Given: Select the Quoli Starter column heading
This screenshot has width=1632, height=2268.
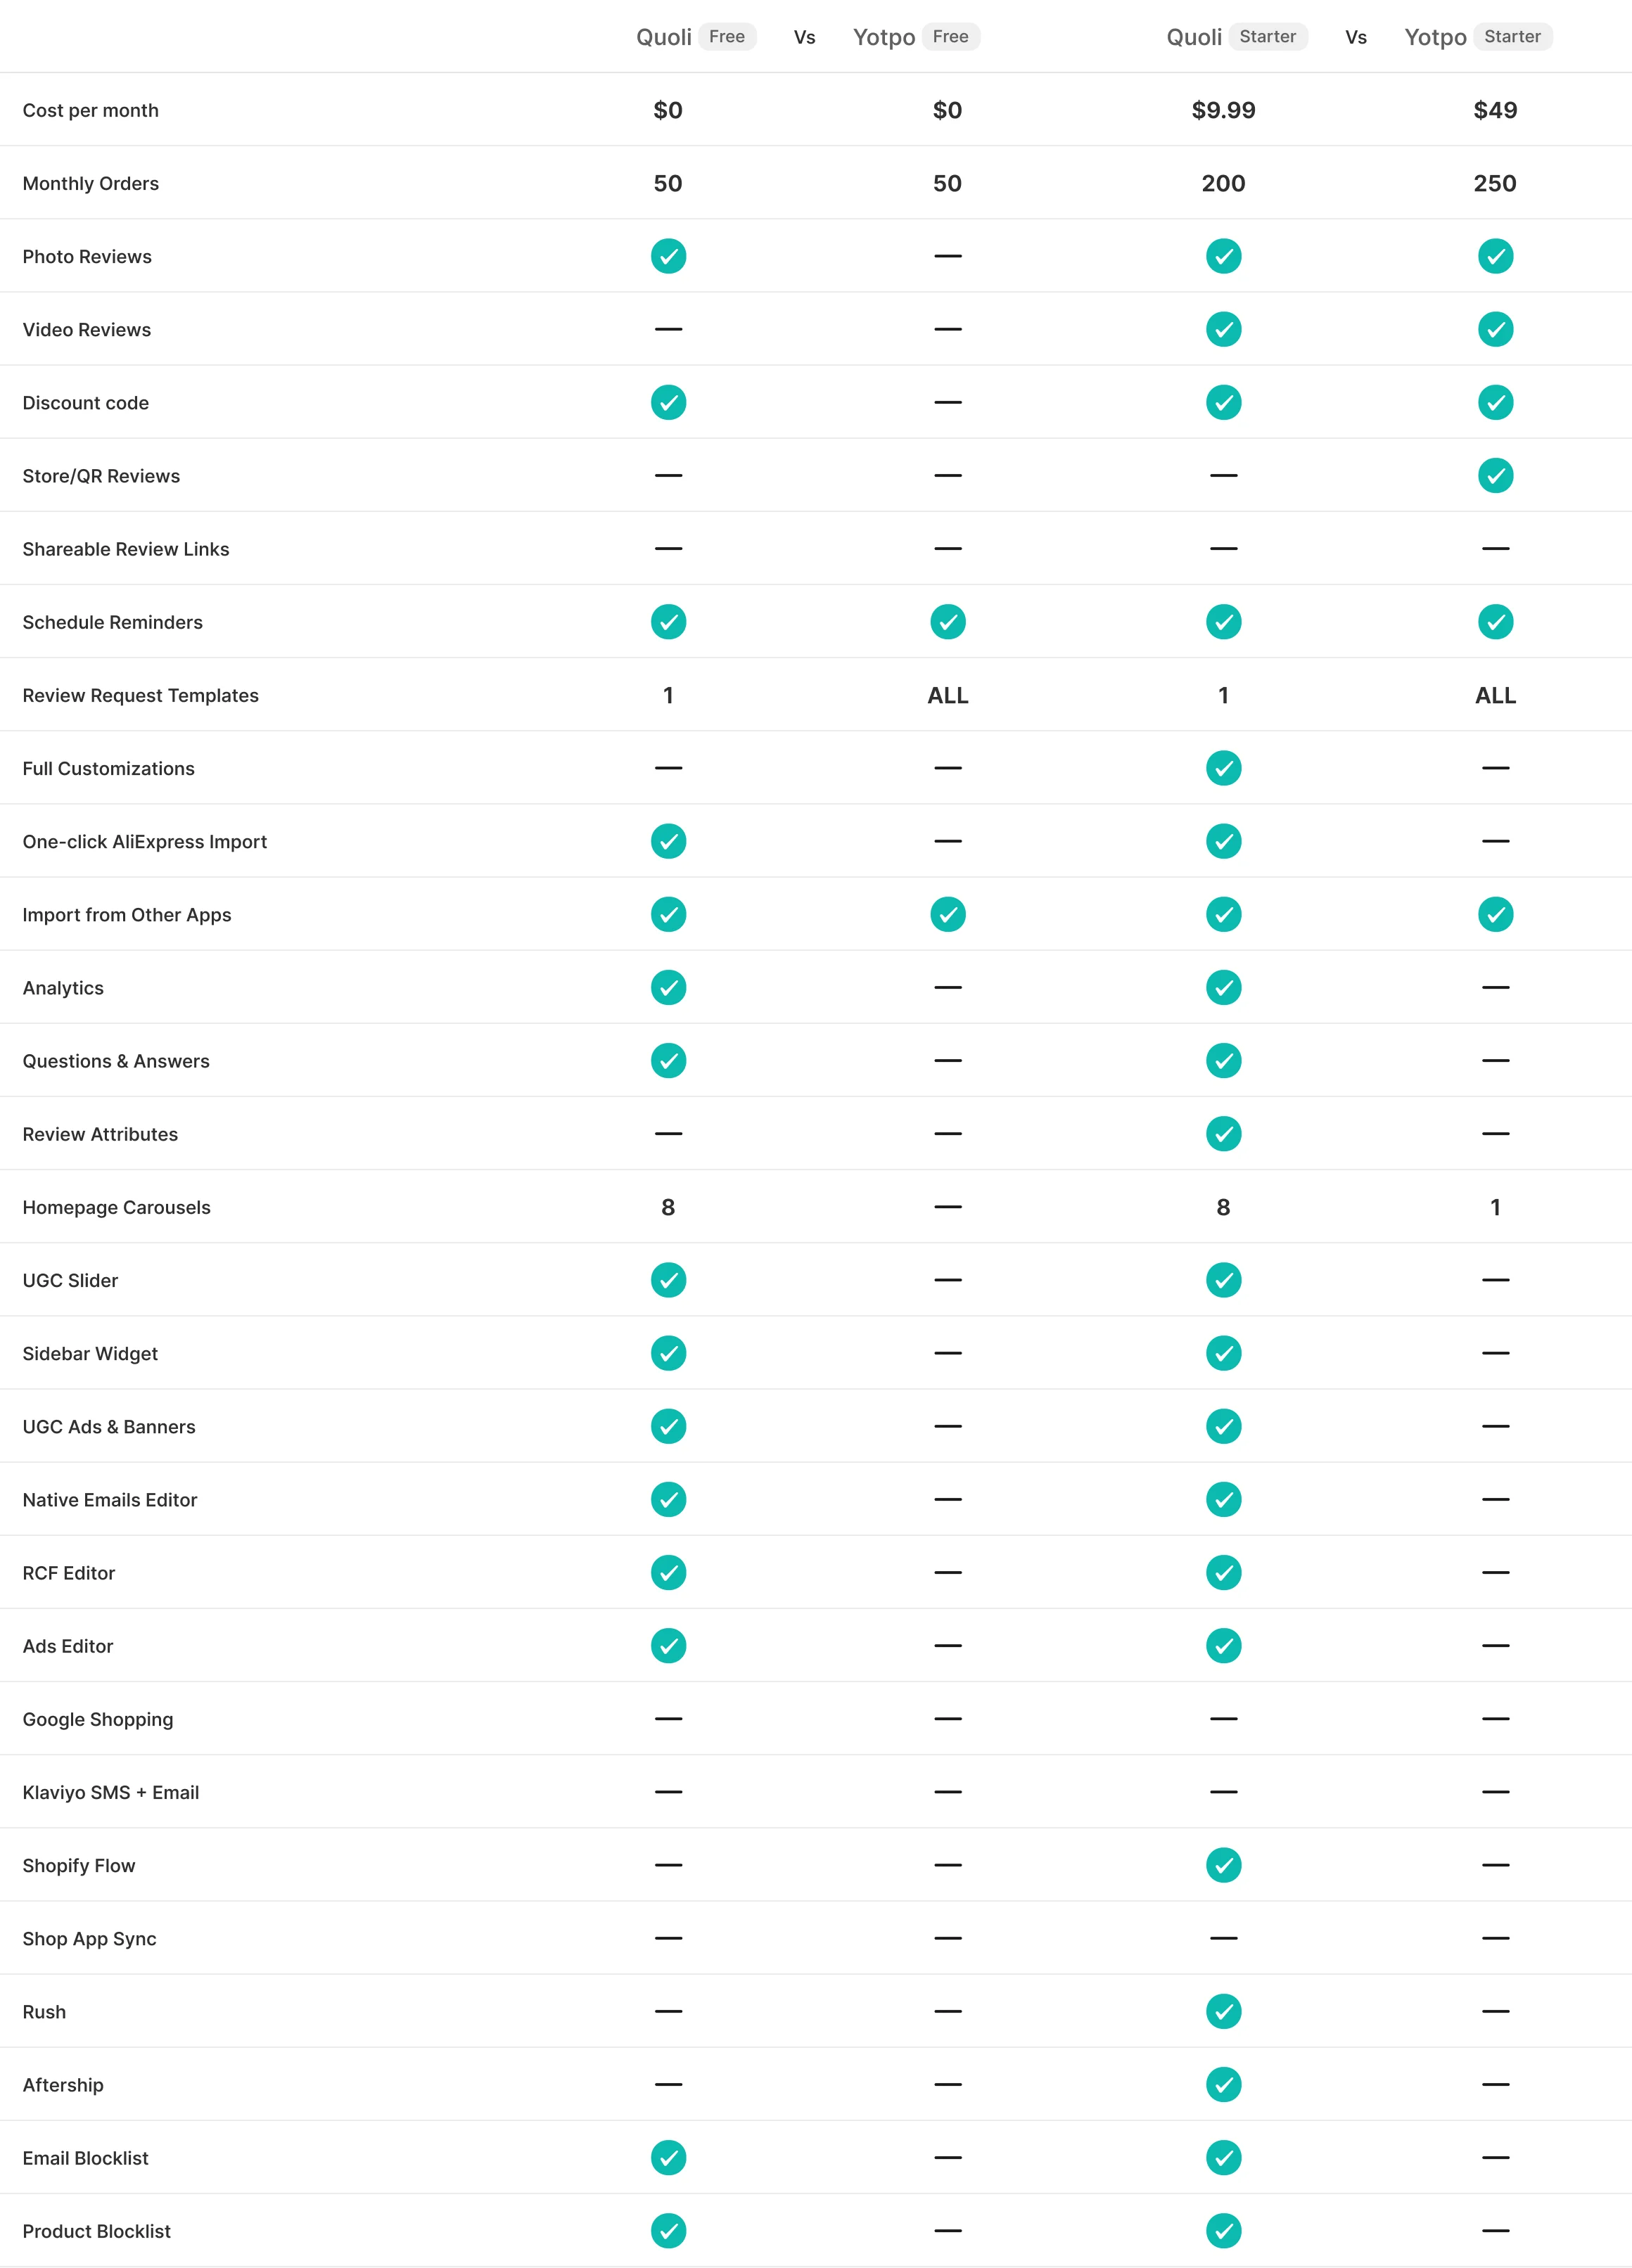Looking at the screenshot, I should pyautogui.click(x=1194, y=37).
